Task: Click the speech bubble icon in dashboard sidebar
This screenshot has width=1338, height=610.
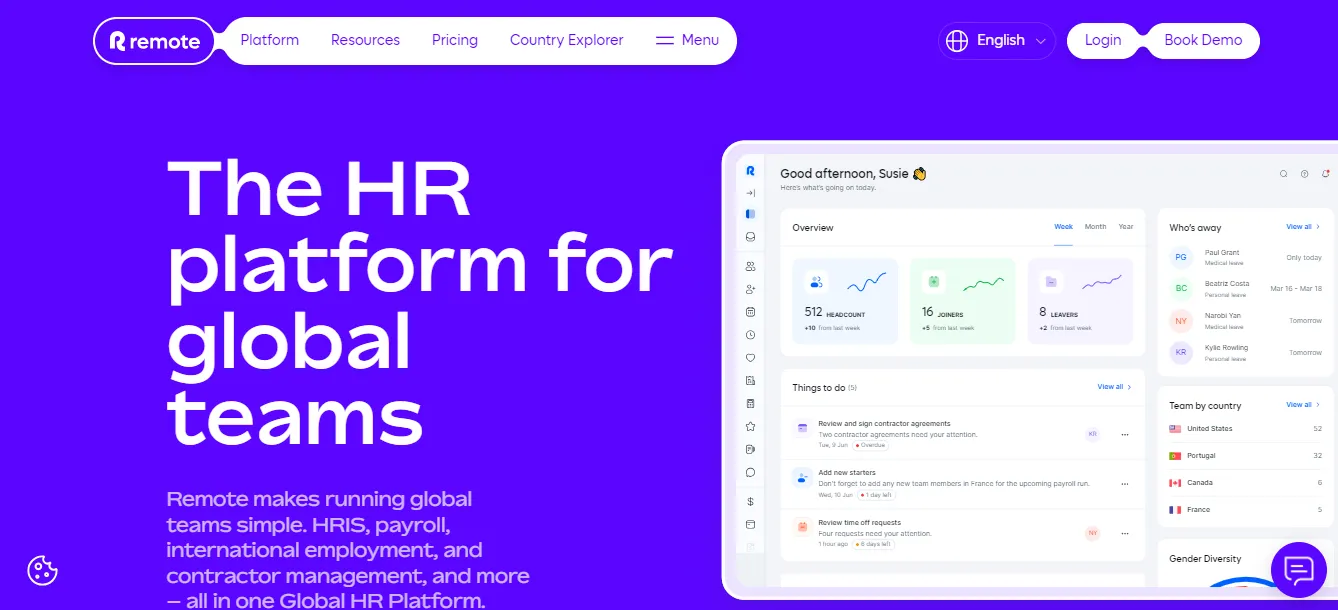Action: tap(750, 473)
